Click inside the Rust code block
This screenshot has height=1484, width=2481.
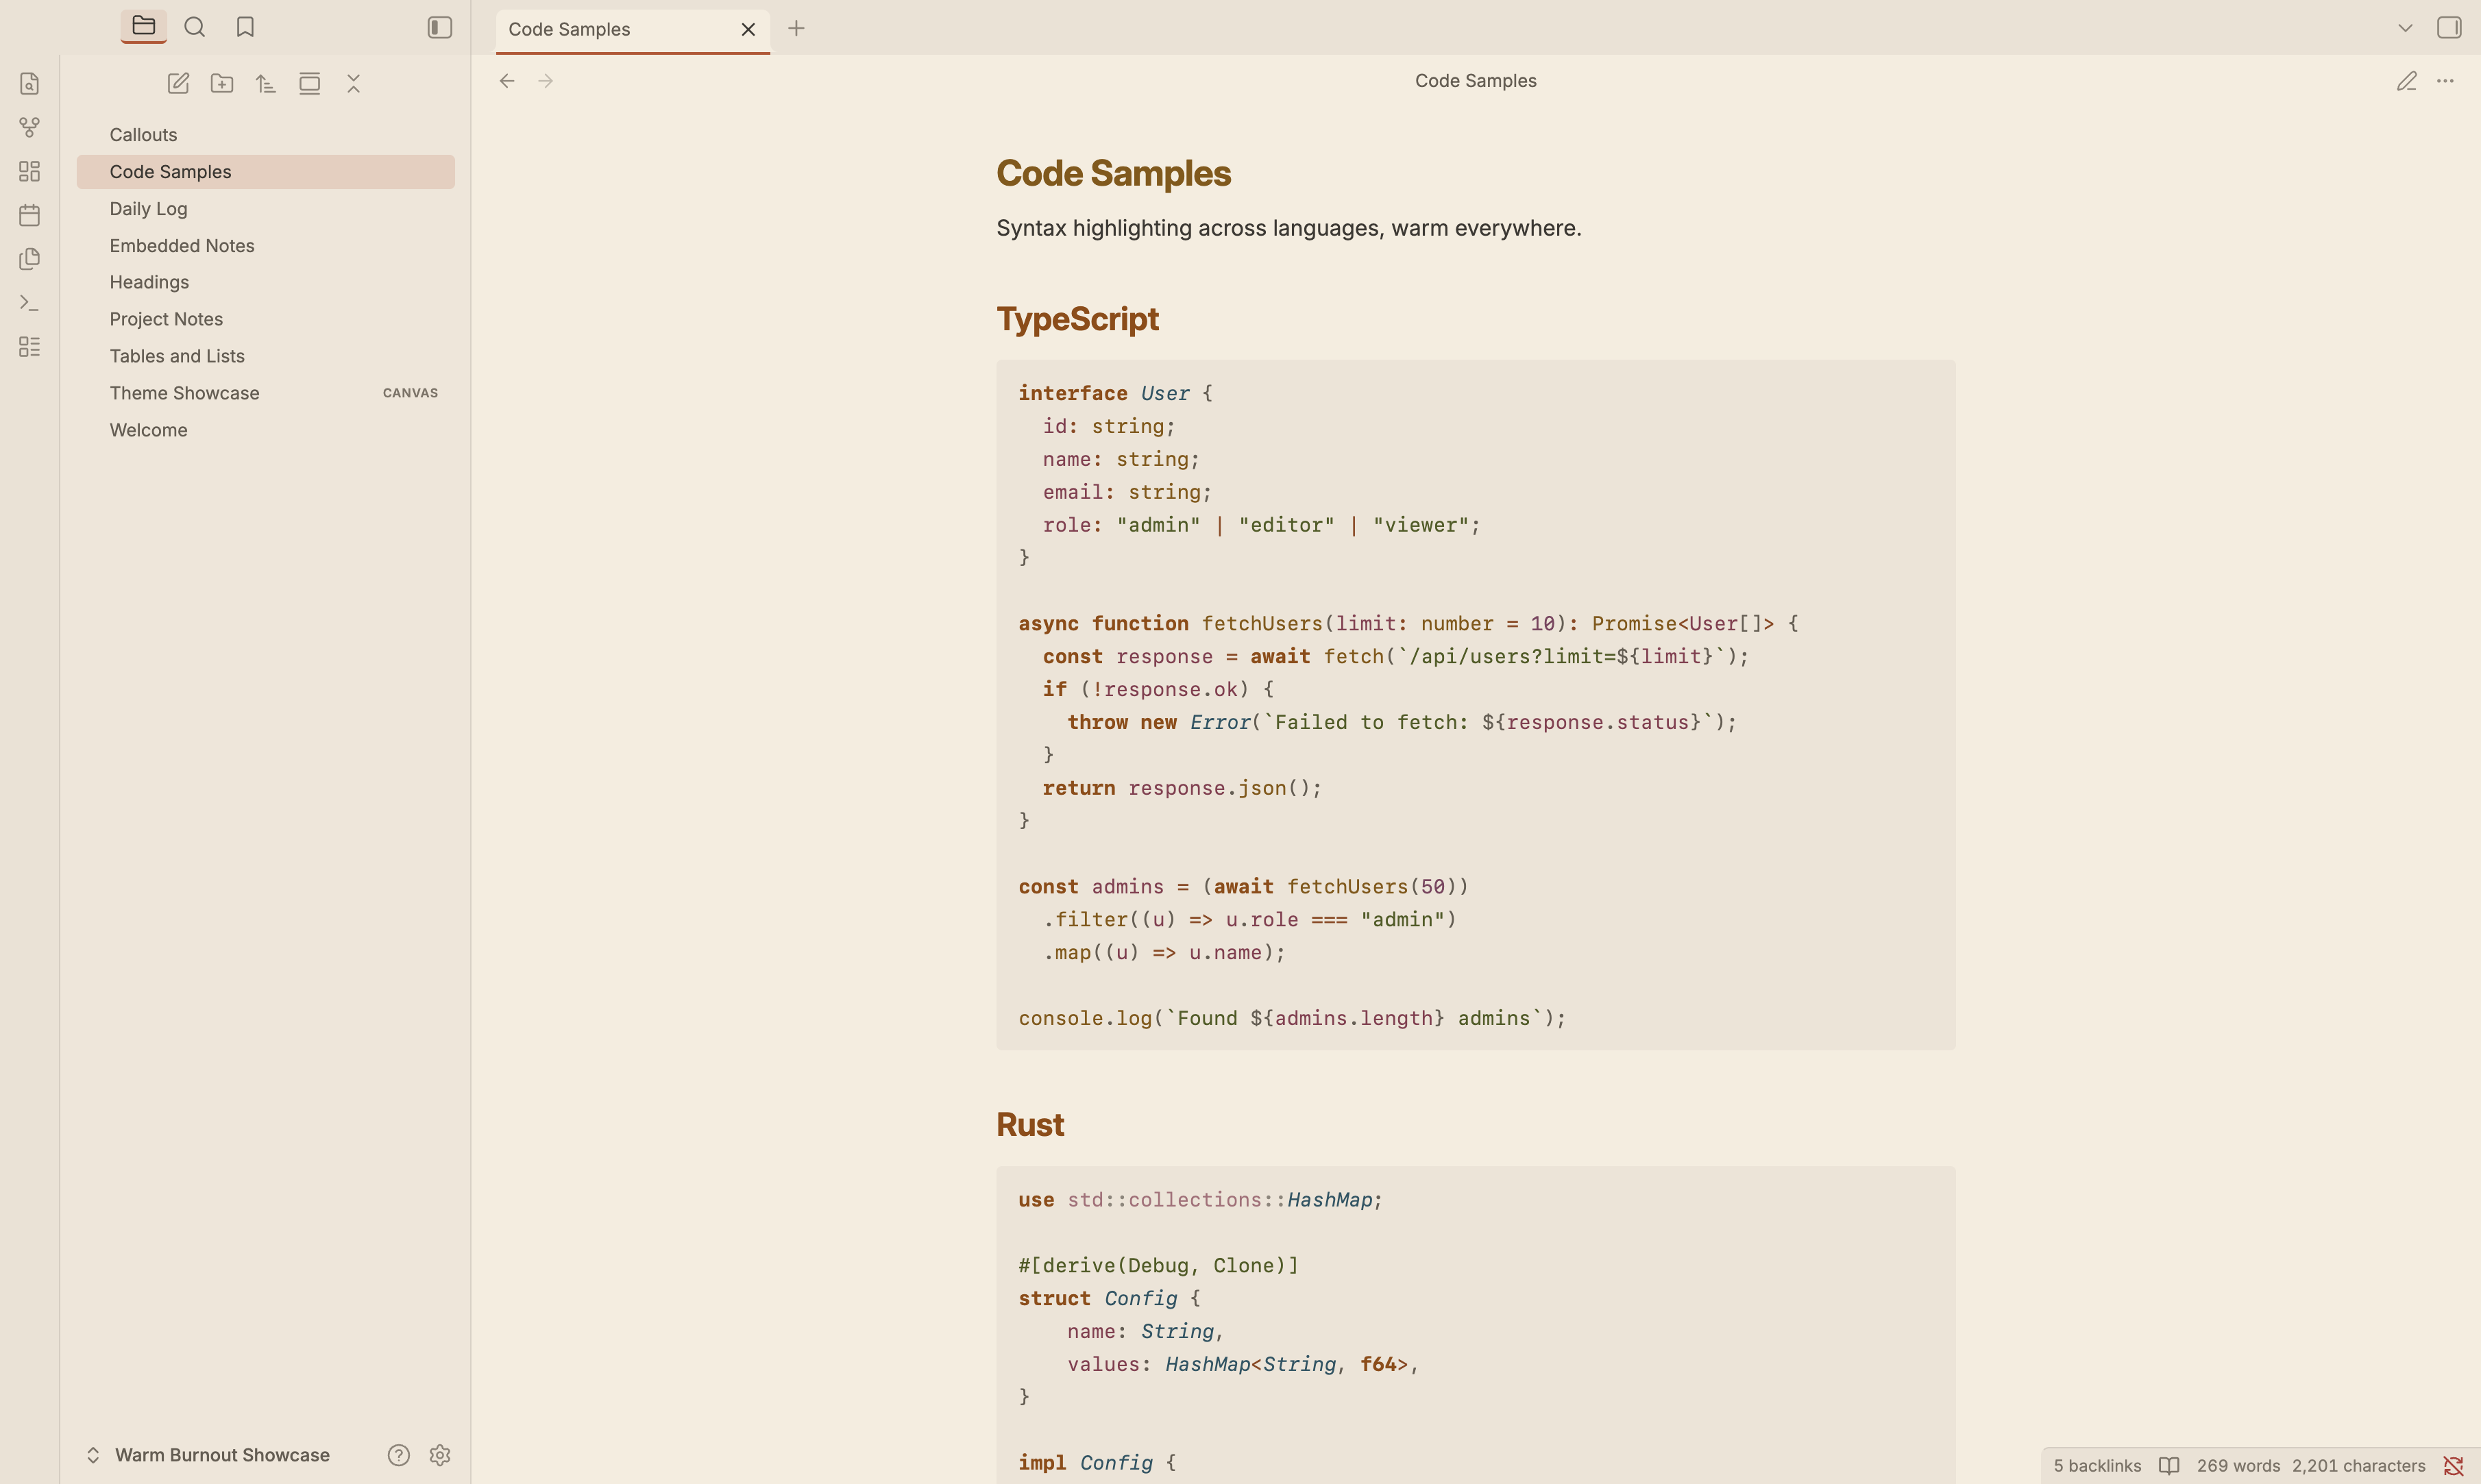coord(1475,1325)
